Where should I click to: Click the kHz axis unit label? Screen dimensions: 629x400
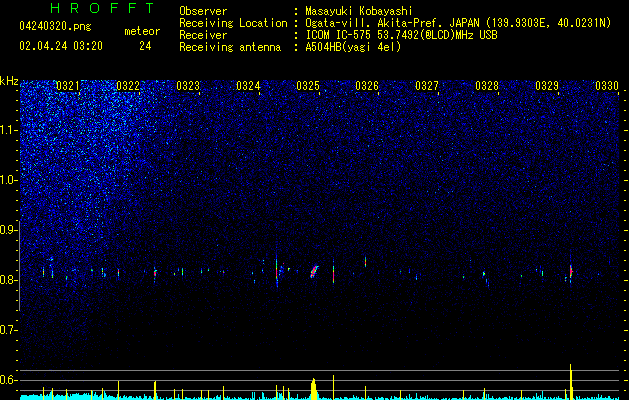coord(9,81)
